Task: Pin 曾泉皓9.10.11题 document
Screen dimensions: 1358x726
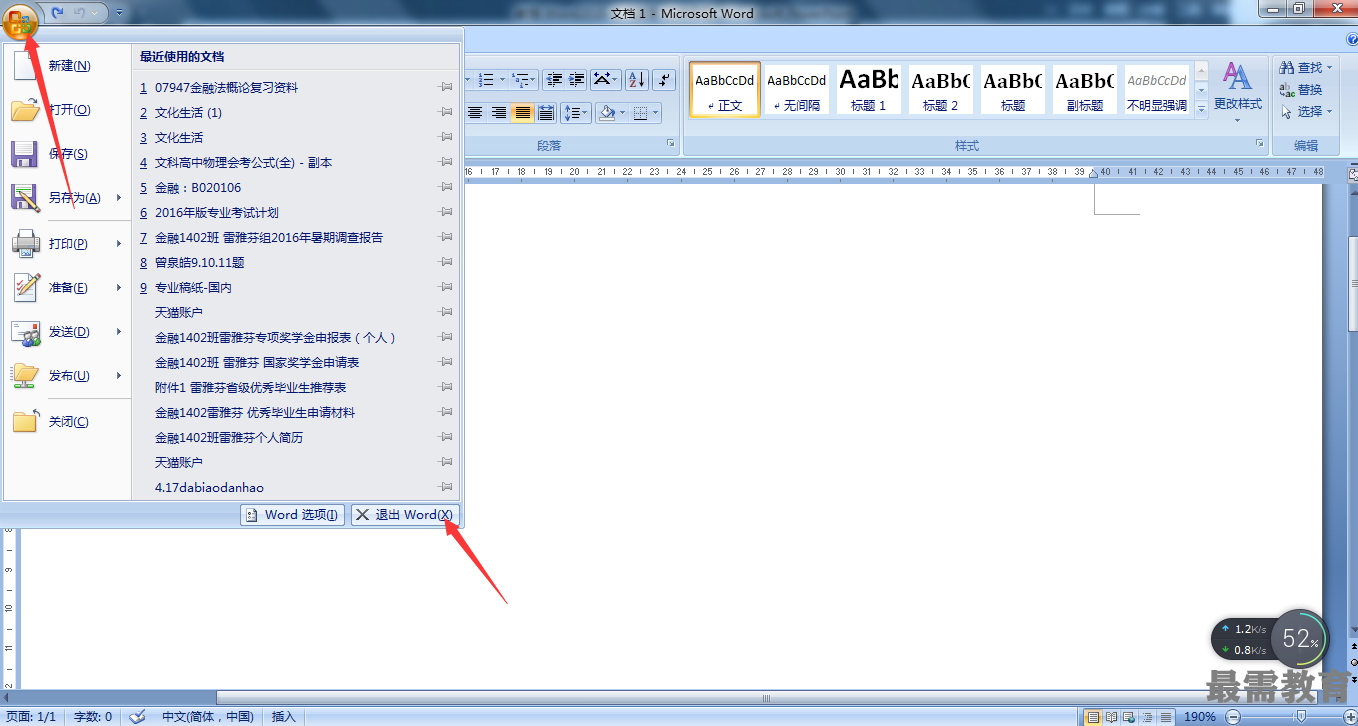Action: pos(446,262)
